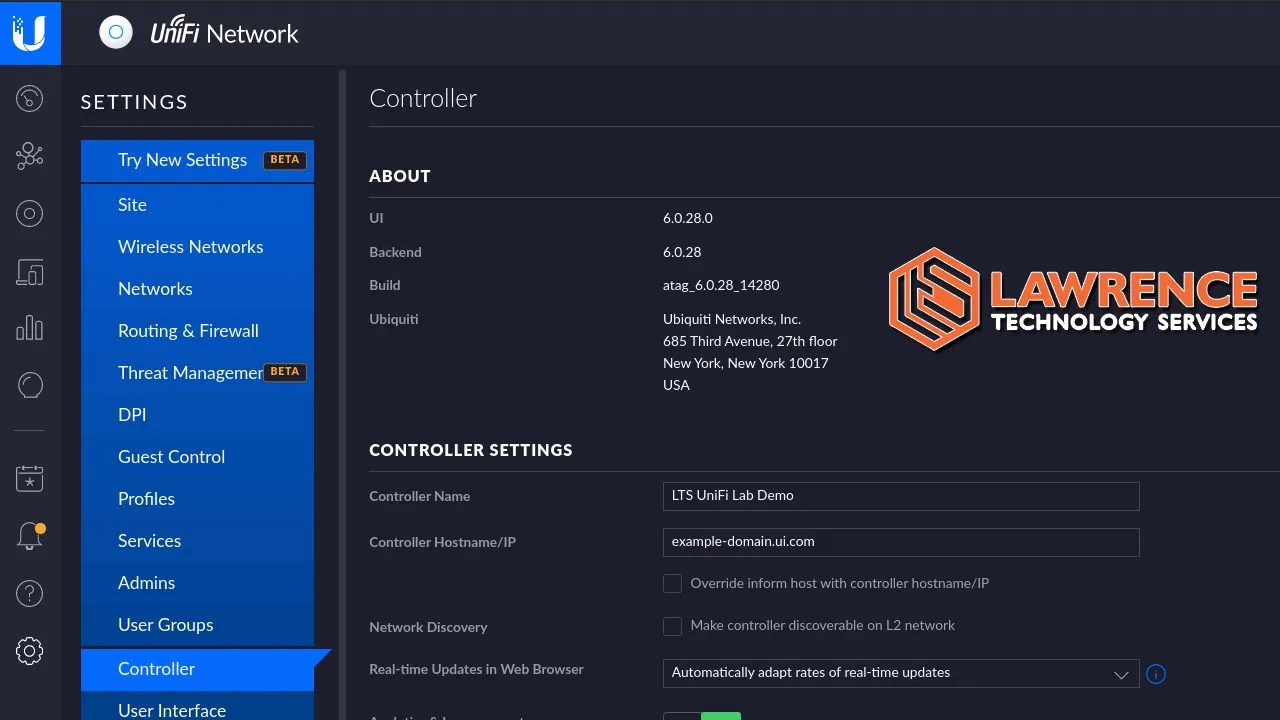
Task: Click the Controller Name input field
Action: (x=901, y=496)
